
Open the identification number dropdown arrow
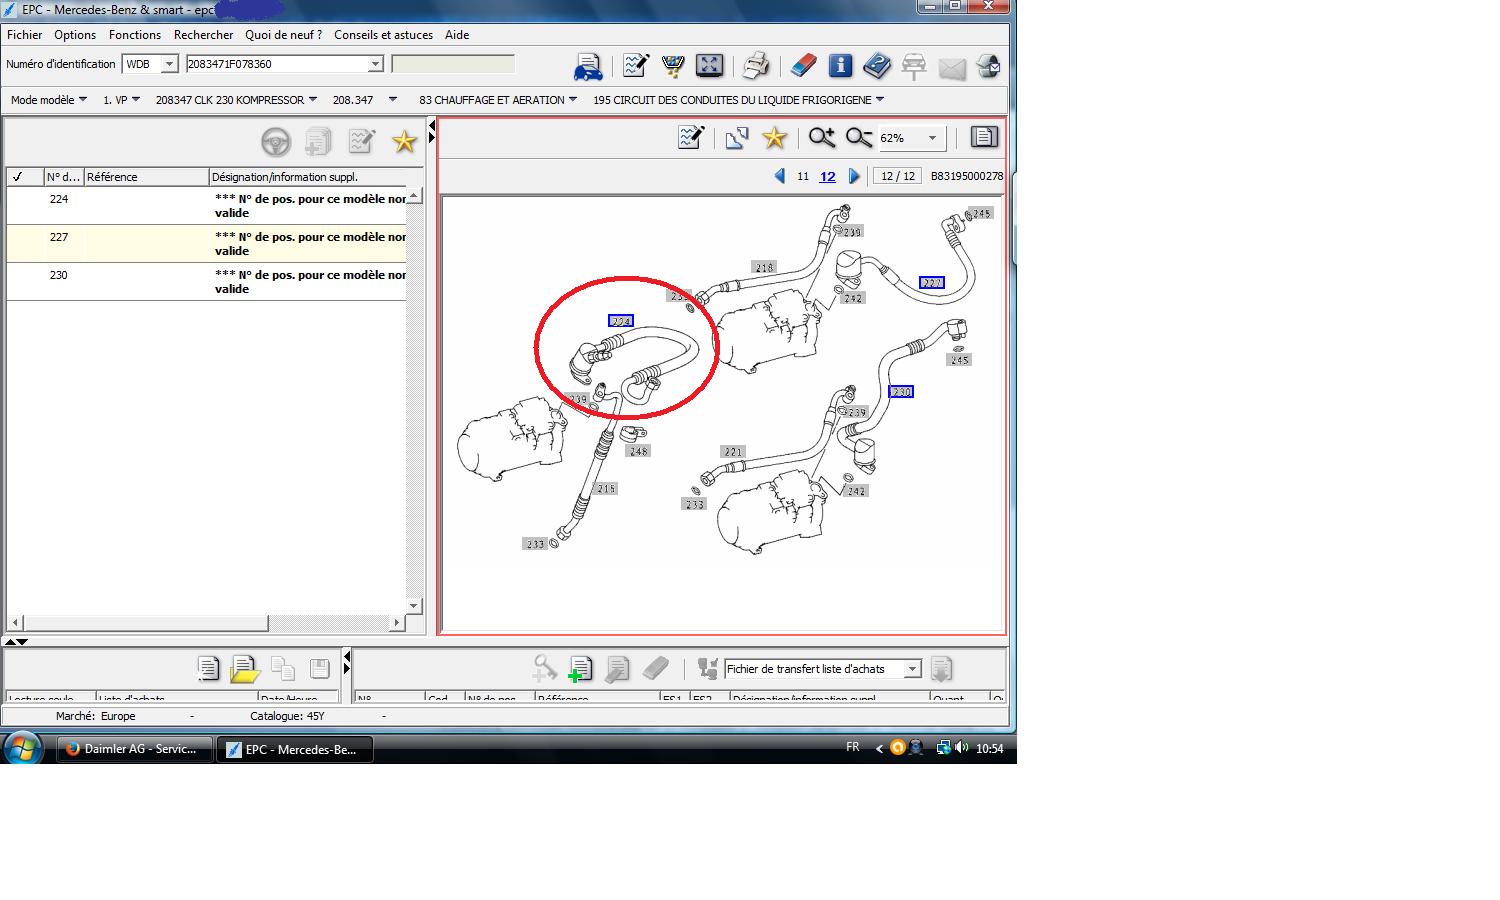(376, 64)
